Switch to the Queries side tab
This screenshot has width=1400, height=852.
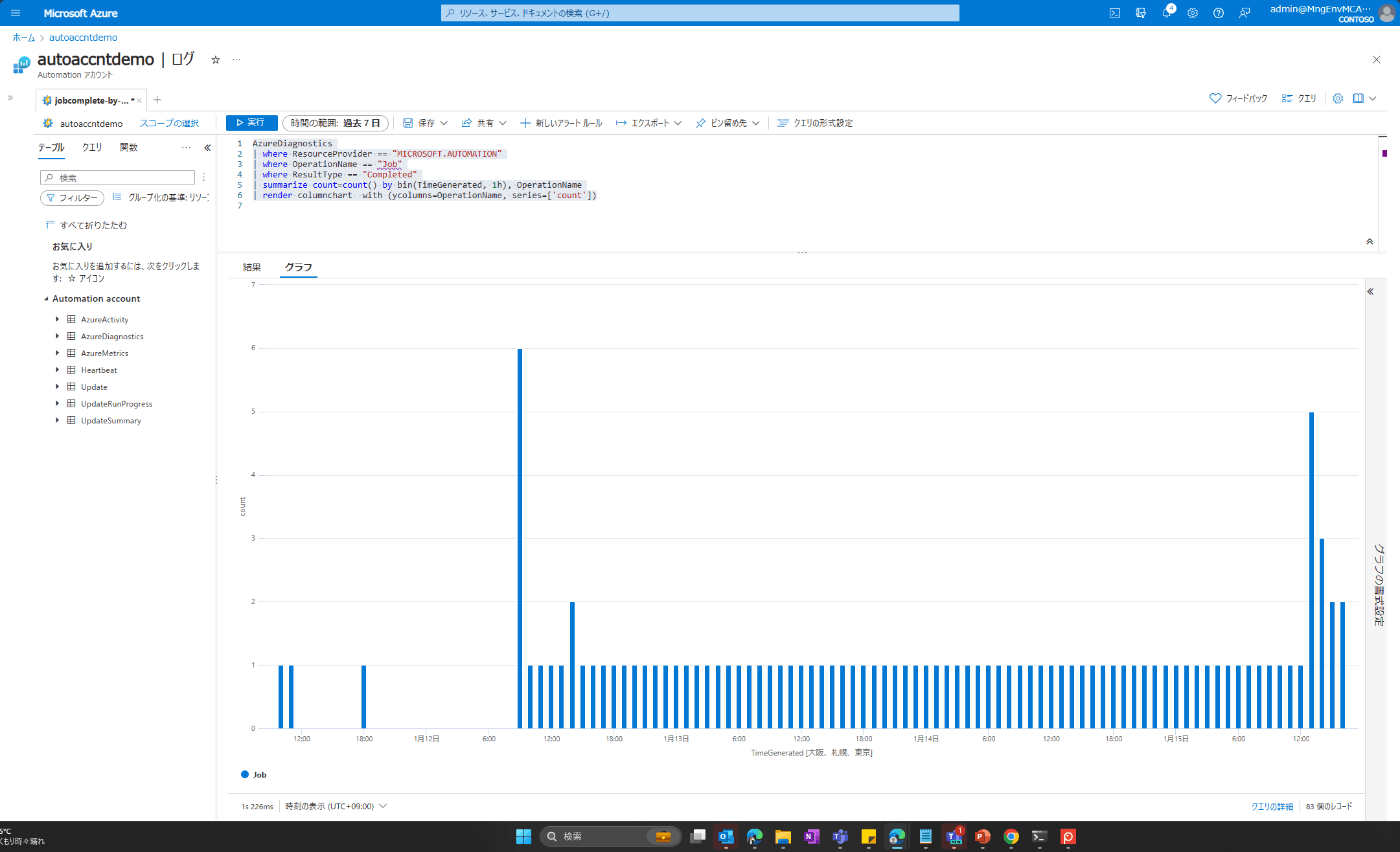click(92, 147)
